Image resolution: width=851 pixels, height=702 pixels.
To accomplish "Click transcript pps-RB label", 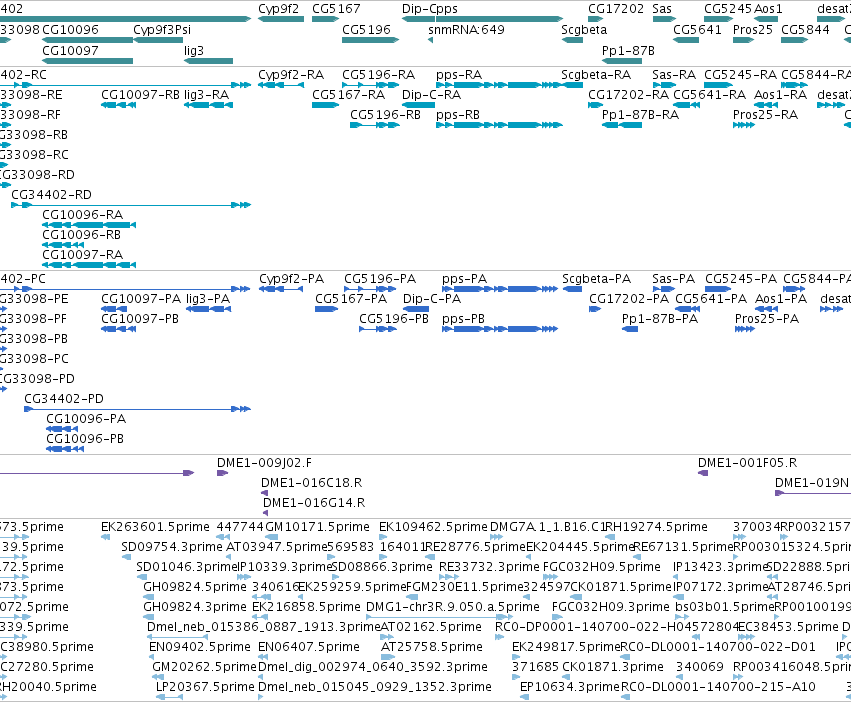I will [x=458, y=115].
